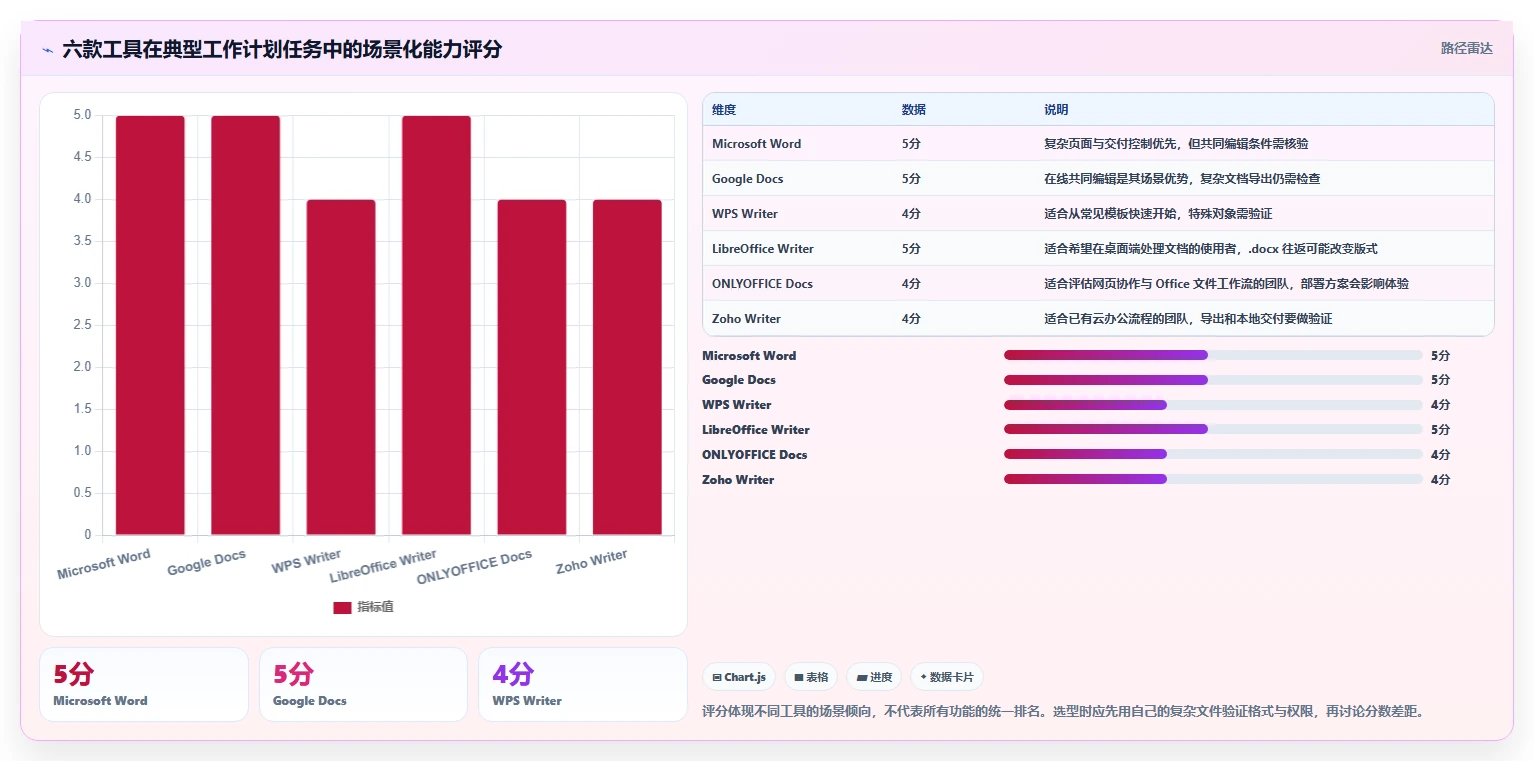Image resolution: width=1534 pixels, height=761 pixels.
Task: Click the LibreOffice Writer progress bar
Action: (x=1213, y=430)
